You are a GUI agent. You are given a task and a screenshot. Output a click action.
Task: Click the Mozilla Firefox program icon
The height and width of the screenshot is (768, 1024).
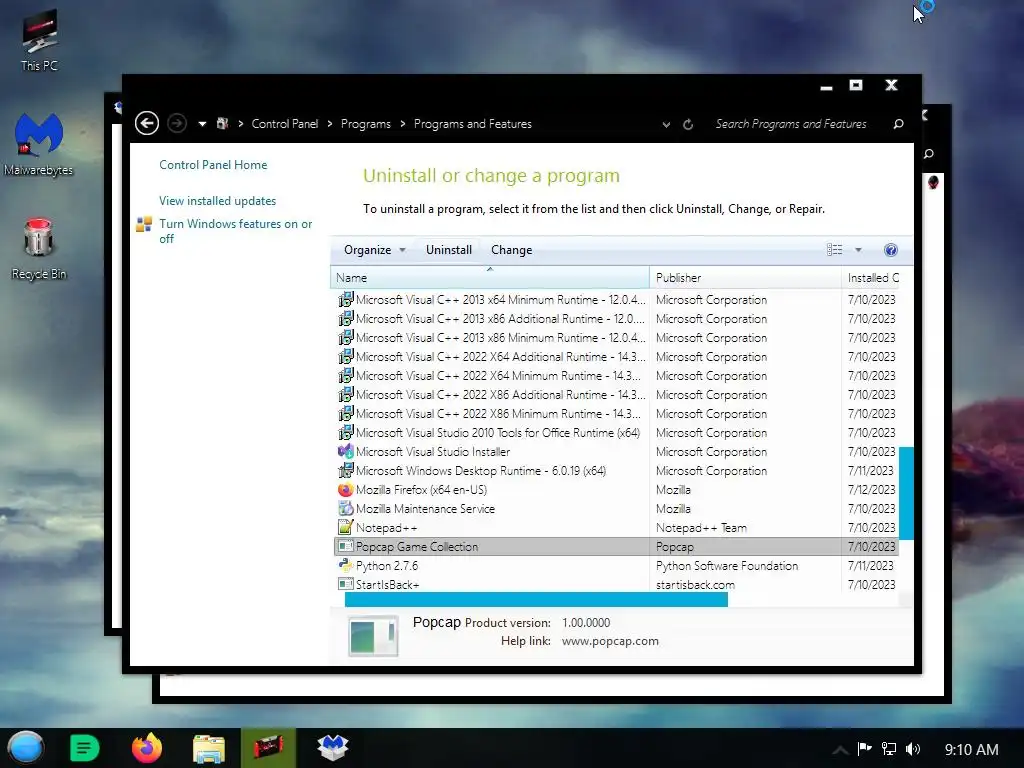(345, 489)
